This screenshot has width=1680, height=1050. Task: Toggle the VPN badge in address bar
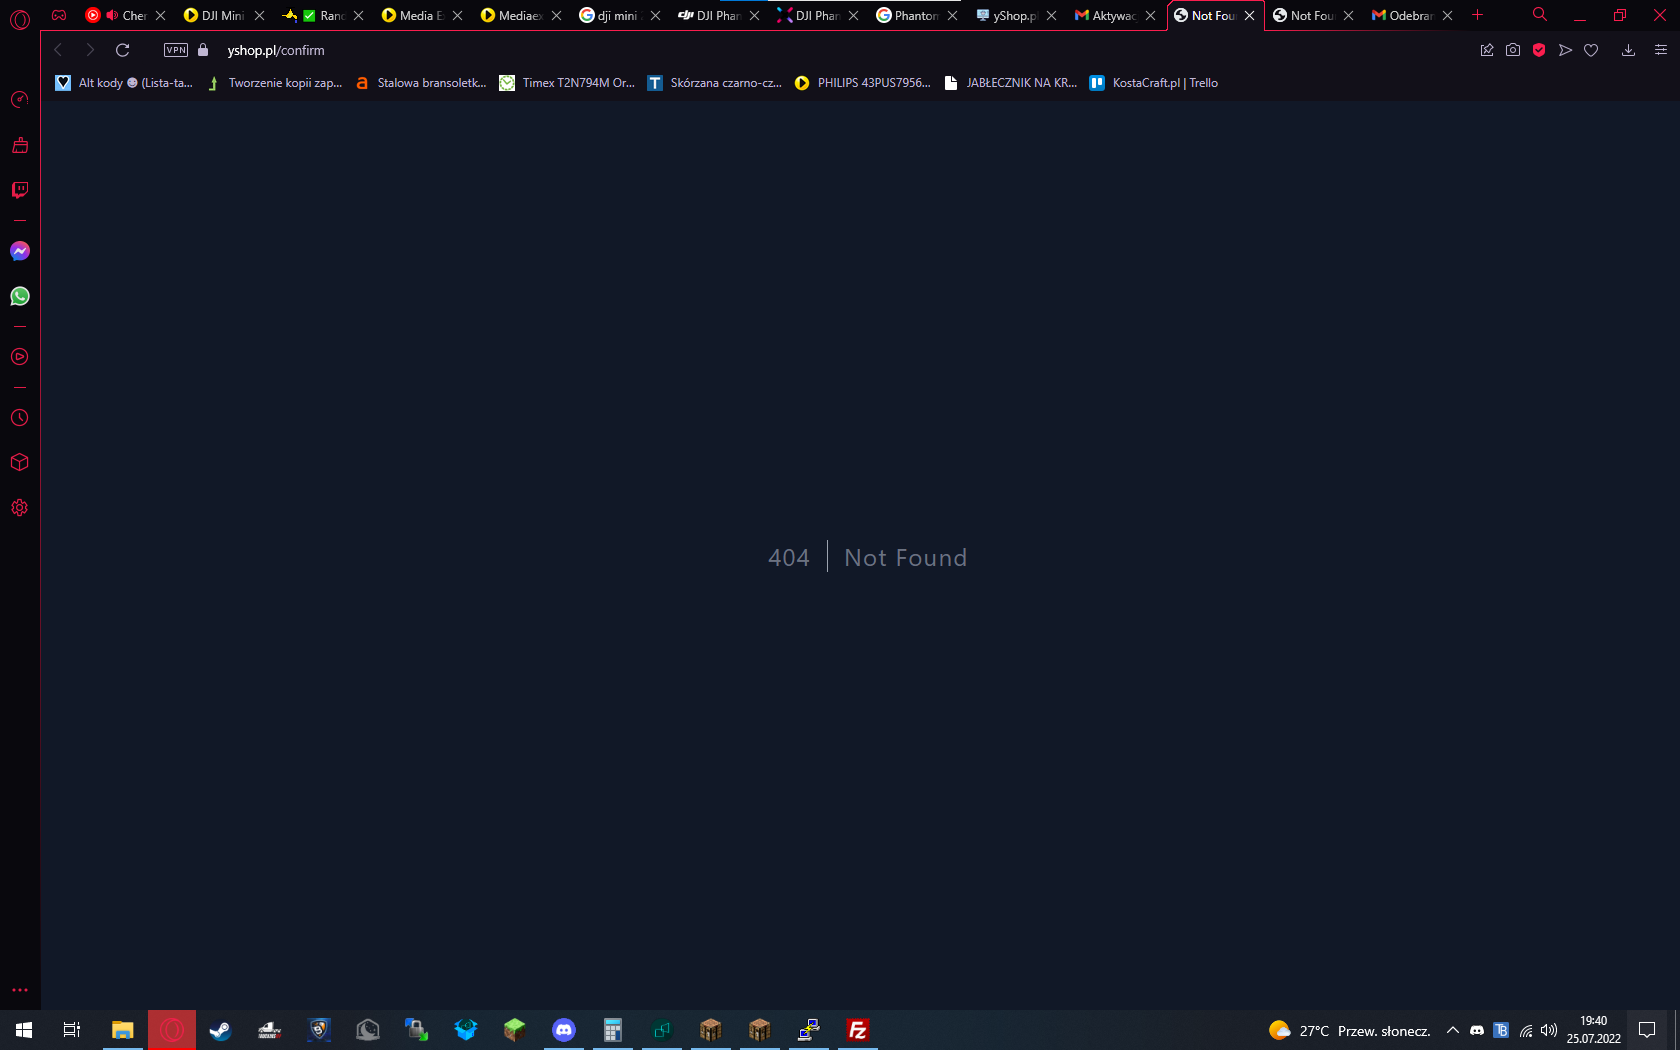[x=176, y=50]
